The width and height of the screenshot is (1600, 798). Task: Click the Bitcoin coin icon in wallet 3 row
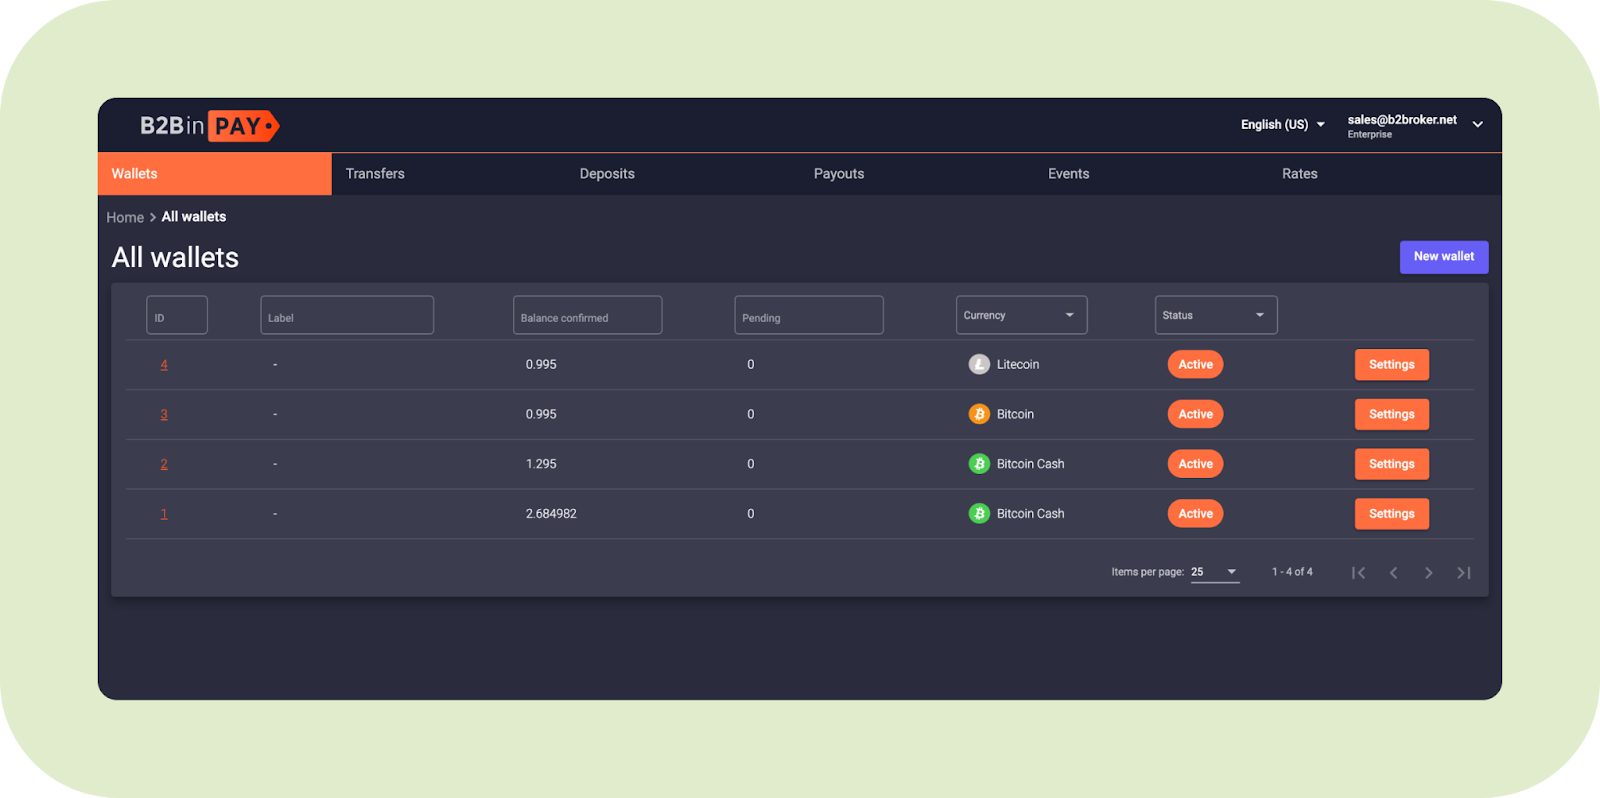coord(979,414)
